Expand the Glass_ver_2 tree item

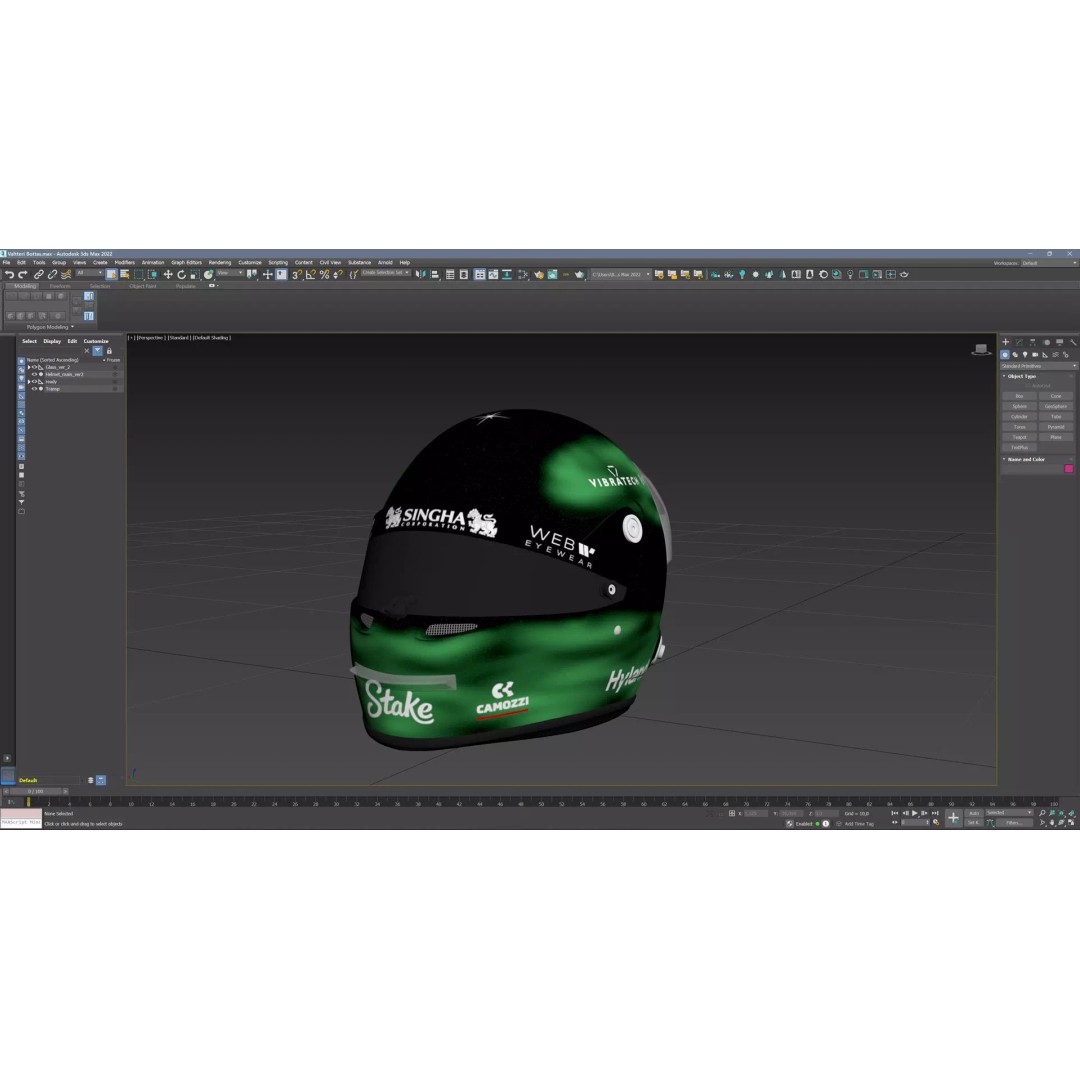(29, 367)
